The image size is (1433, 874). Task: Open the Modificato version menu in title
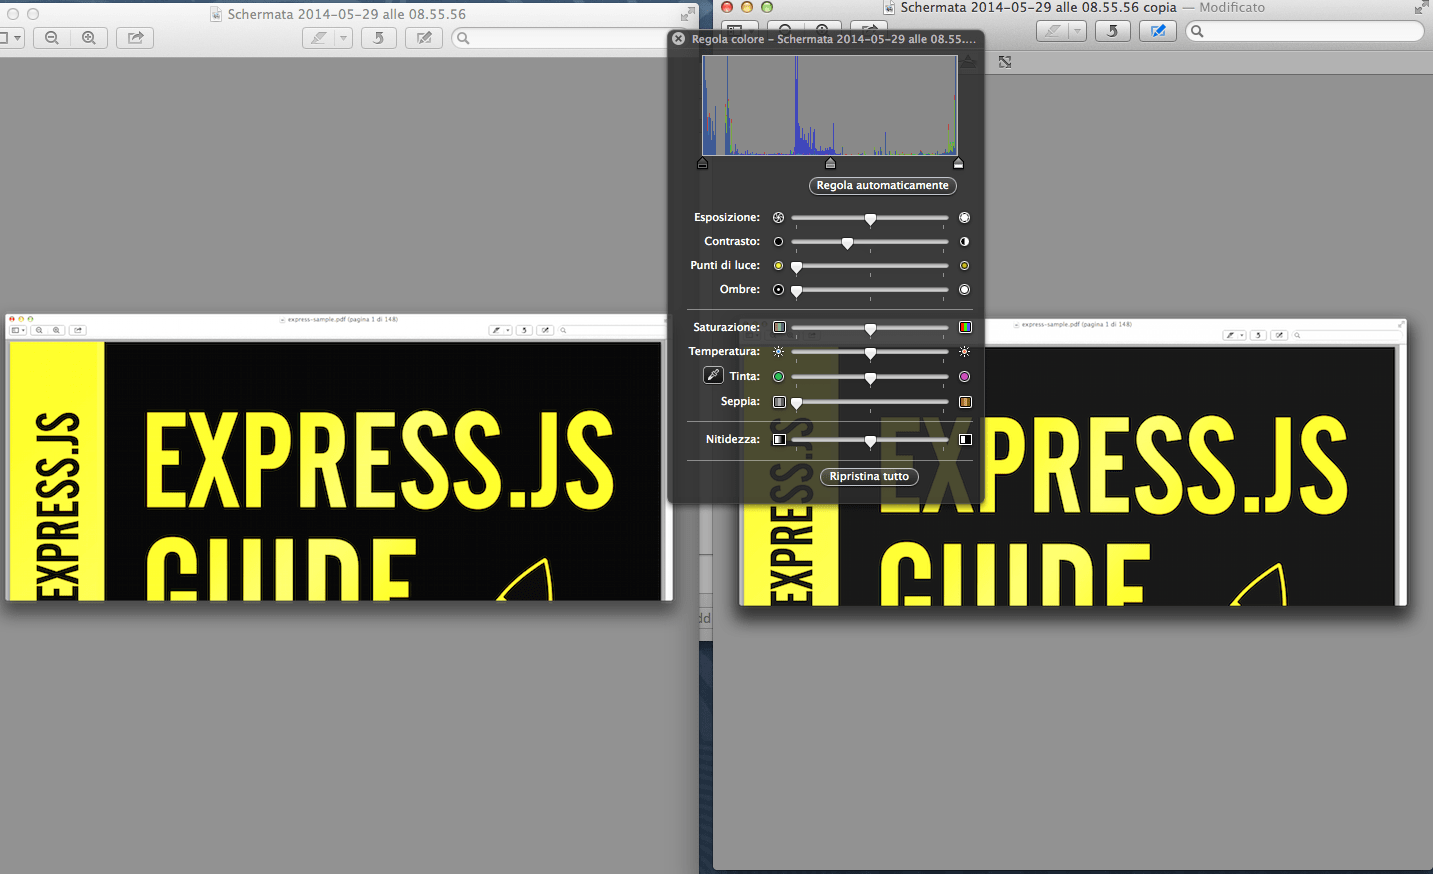1232,7
